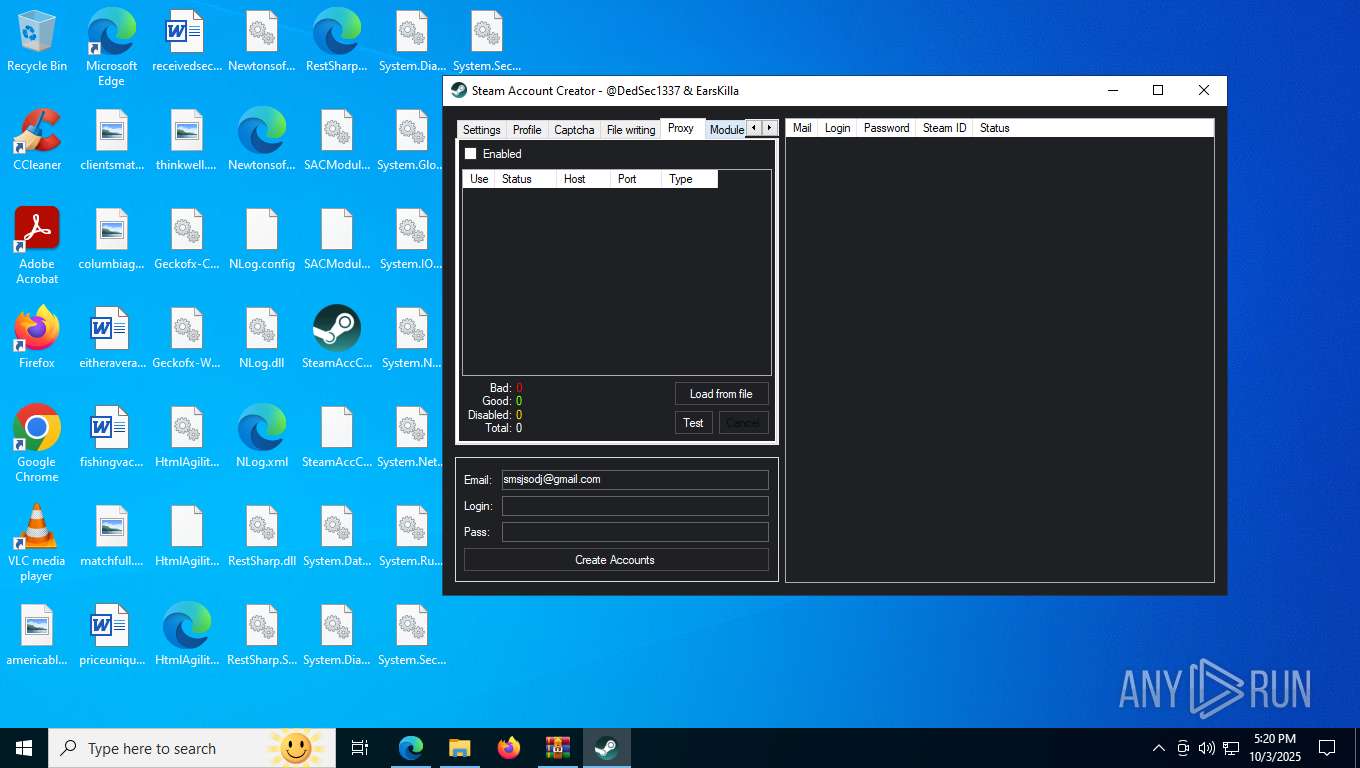
Task: Select the System.Glo dll file icon
Action: click(x=412, y=141)
